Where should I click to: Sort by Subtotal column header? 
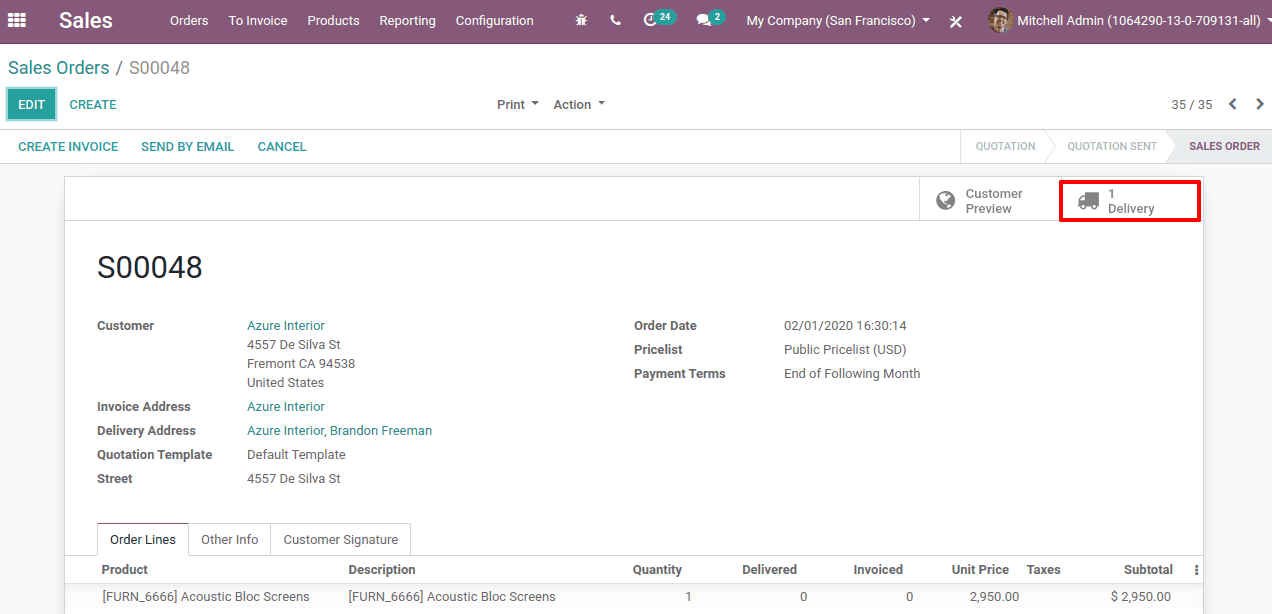(x=1148, y=570)
